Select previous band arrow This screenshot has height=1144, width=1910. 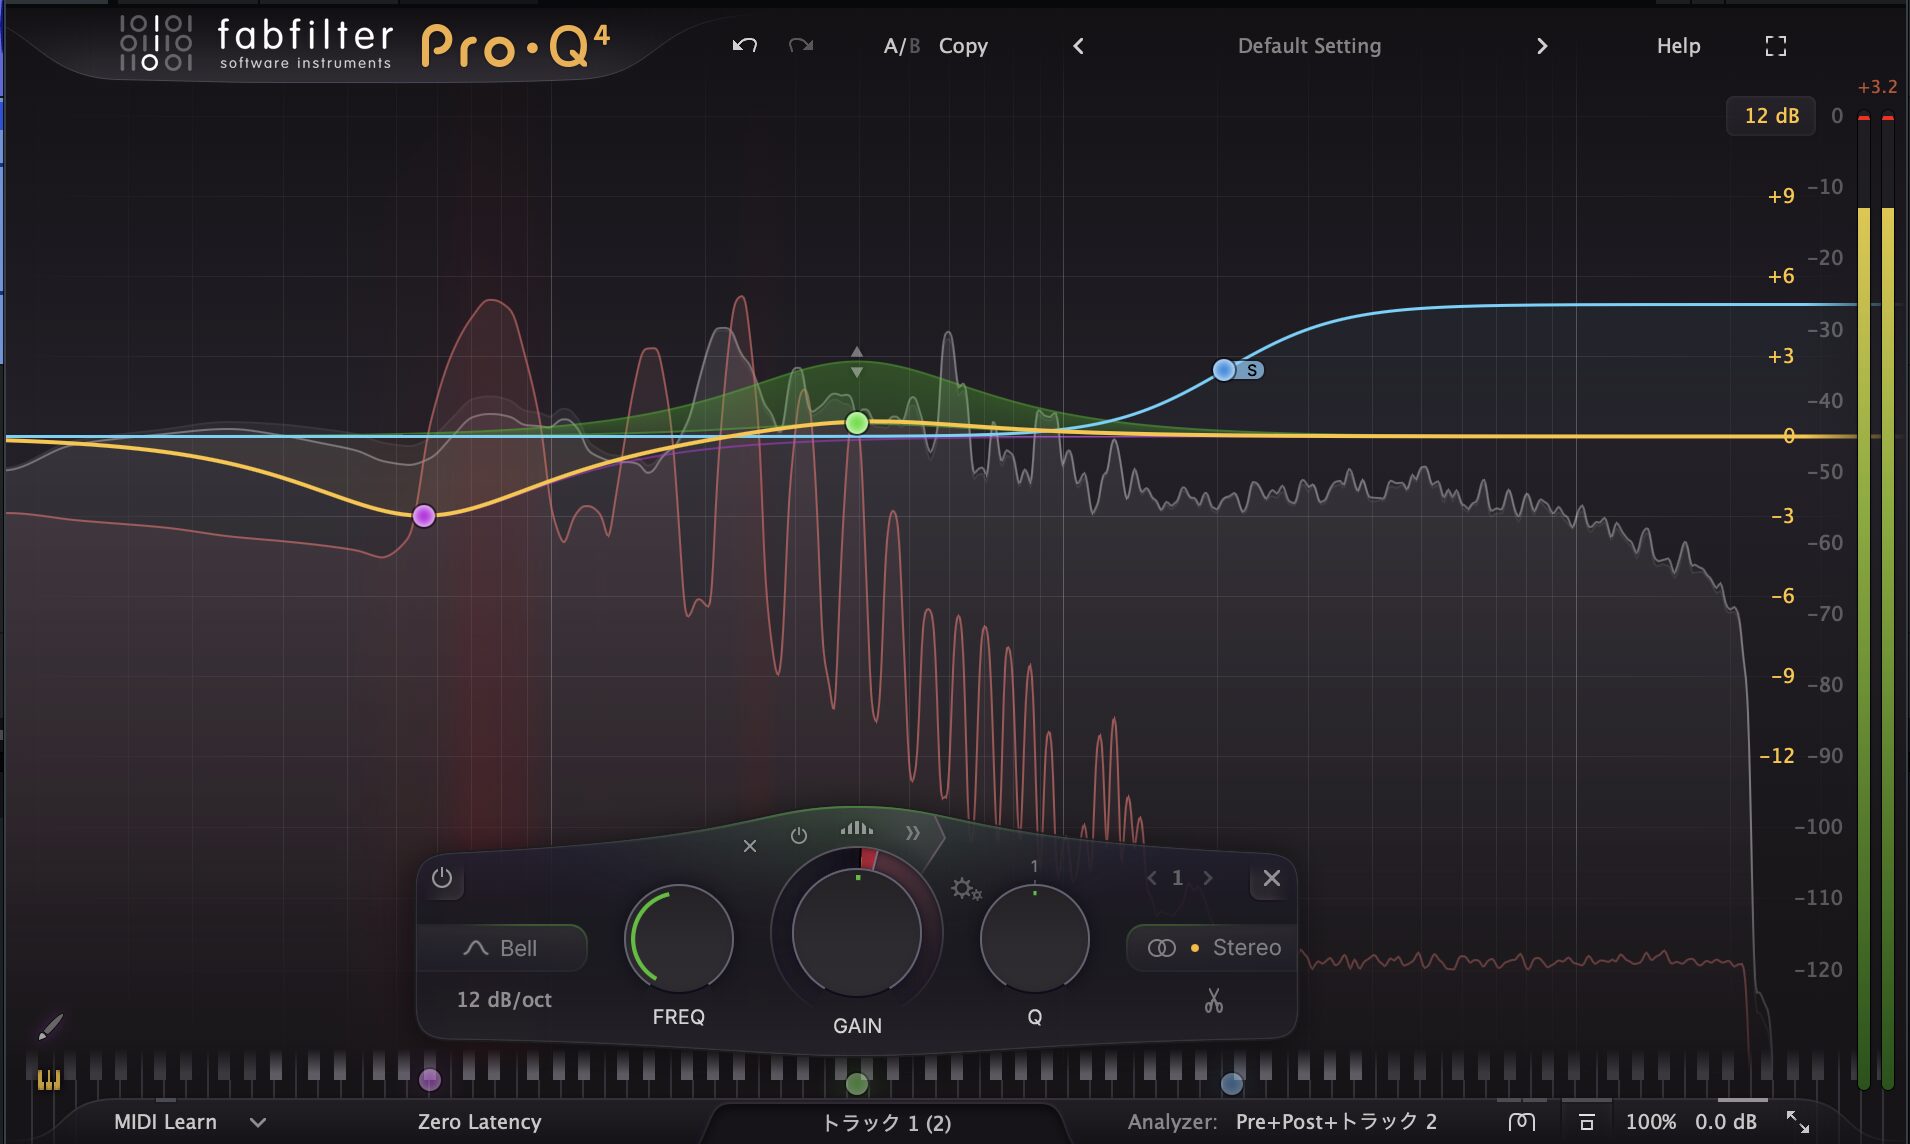pyautogui.click(x=1152, y=878)
